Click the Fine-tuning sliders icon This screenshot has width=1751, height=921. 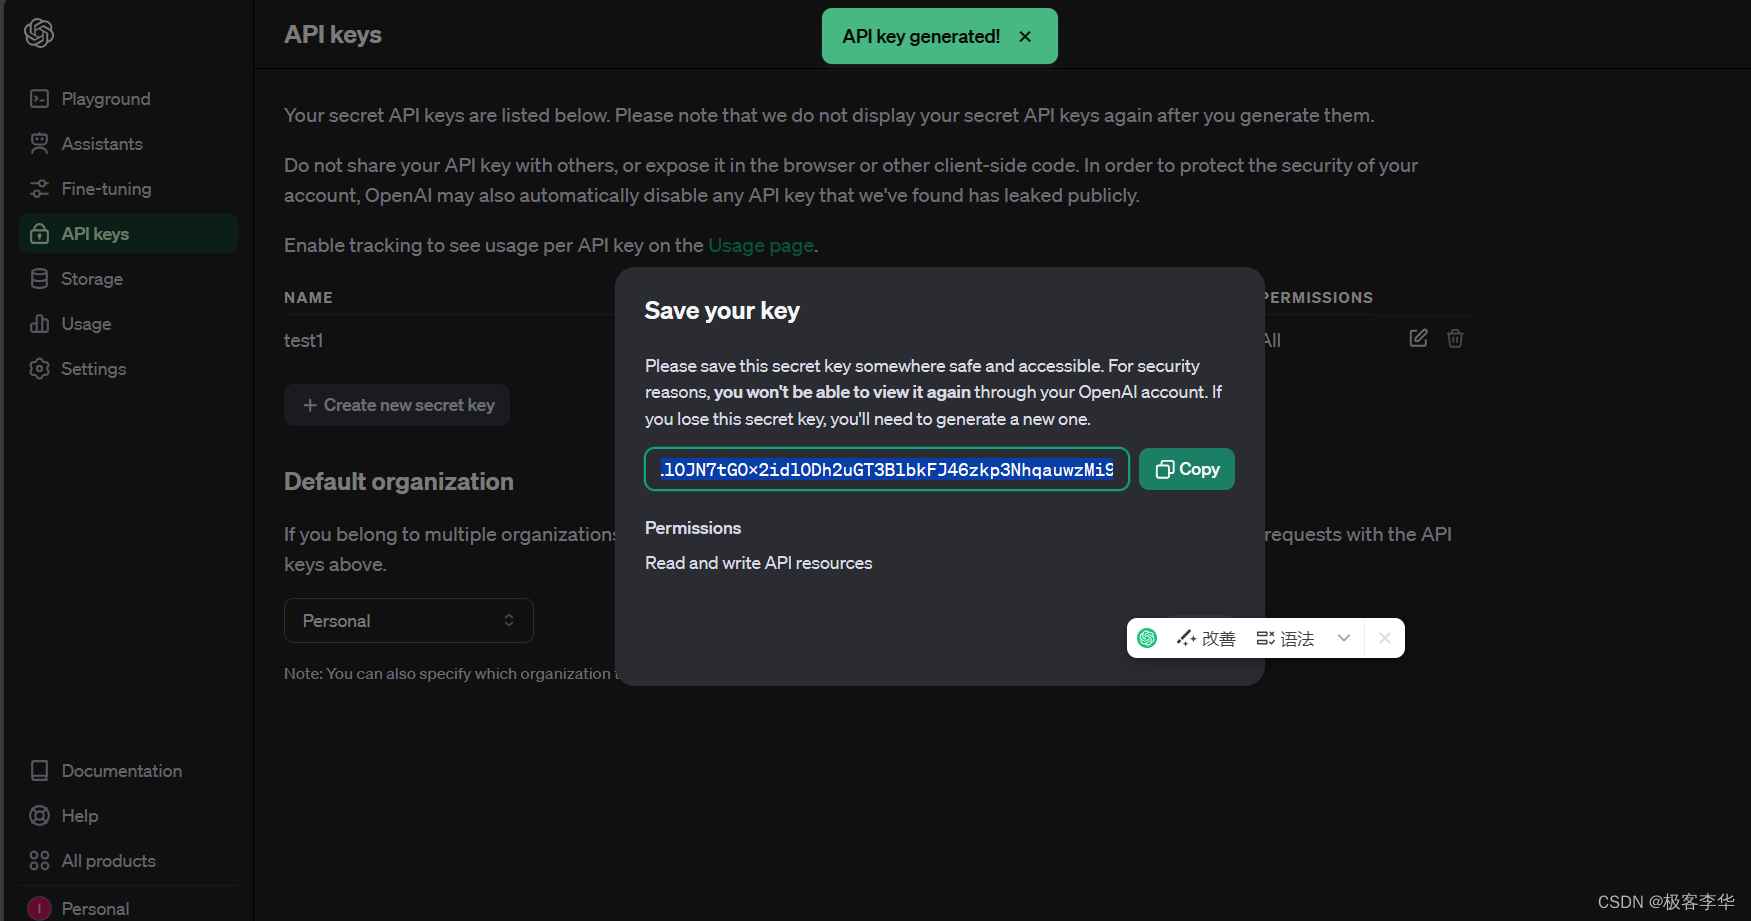(40, 189)
